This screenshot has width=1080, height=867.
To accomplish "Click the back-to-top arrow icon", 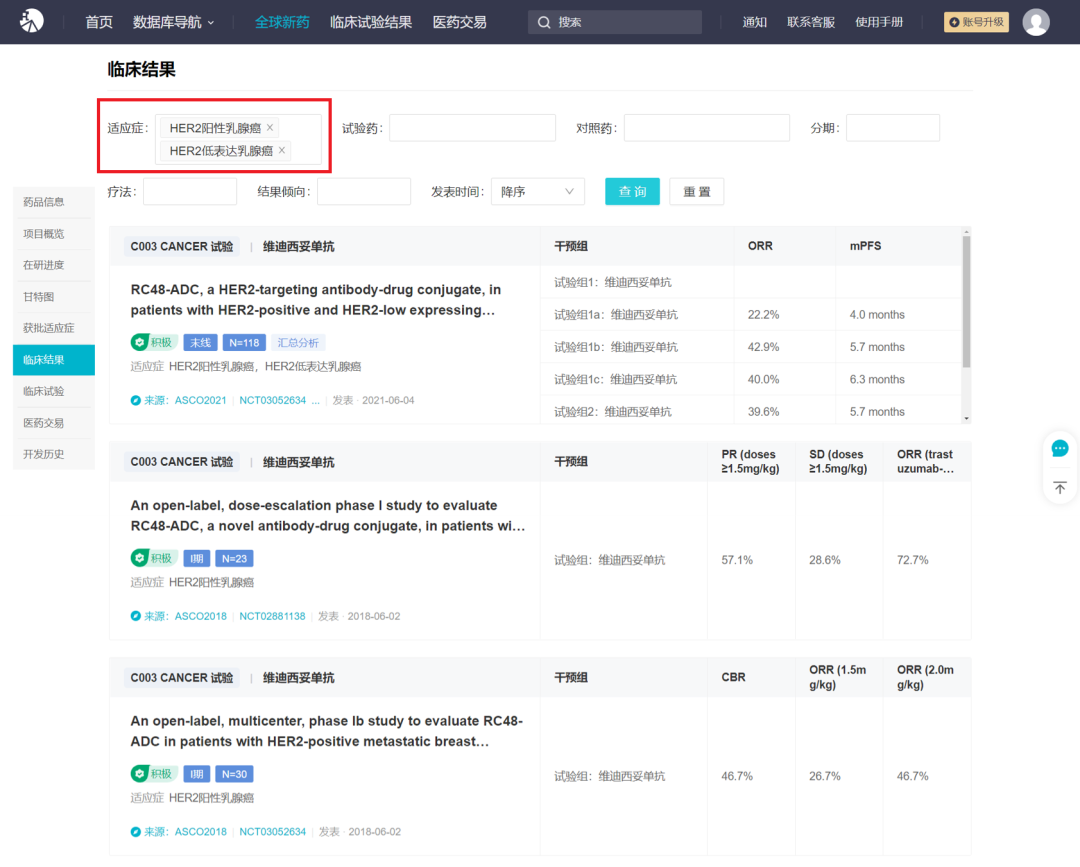I will [1060, 488].
